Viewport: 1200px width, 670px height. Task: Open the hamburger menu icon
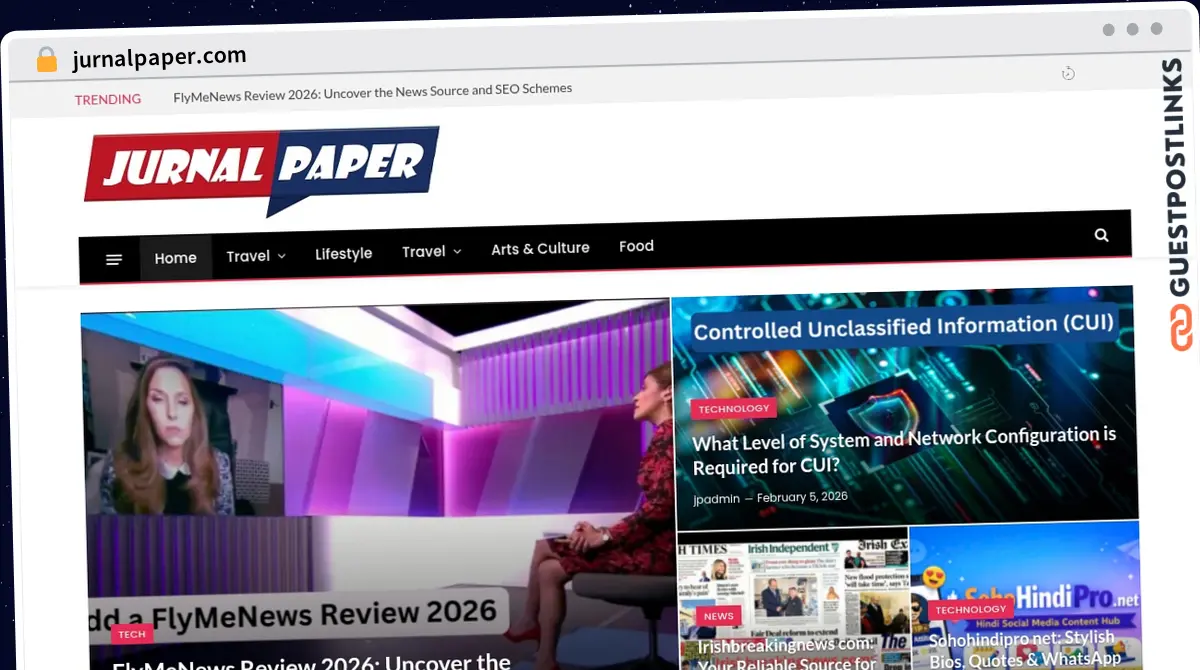pos(114,260)
